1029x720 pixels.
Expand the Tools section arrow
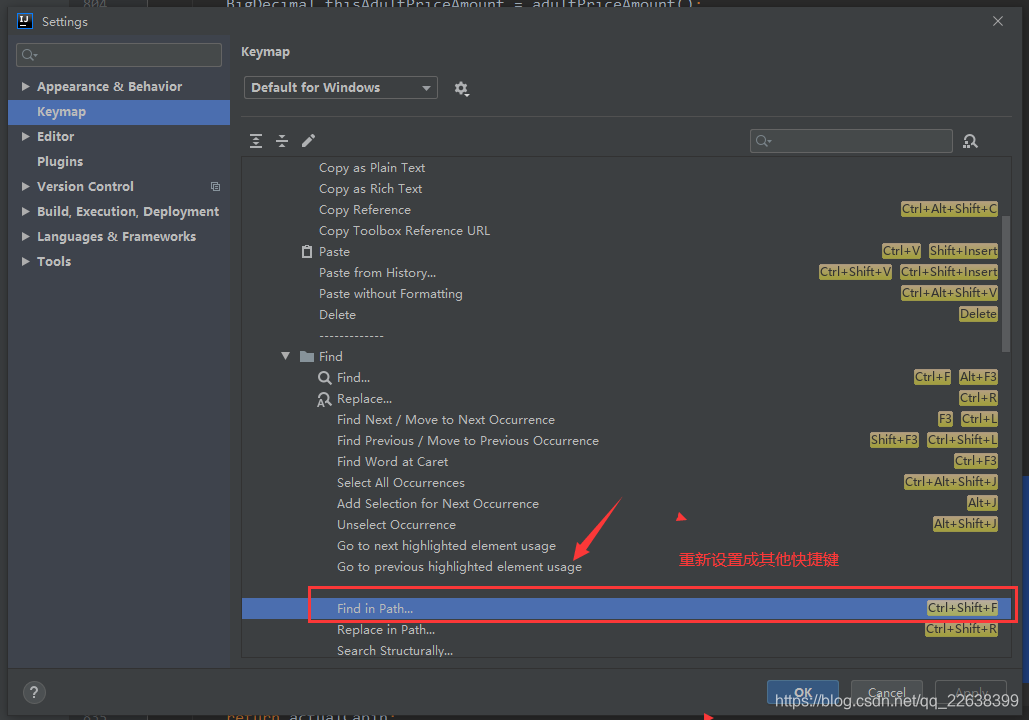pyautogui.click(x=25, y=261)
